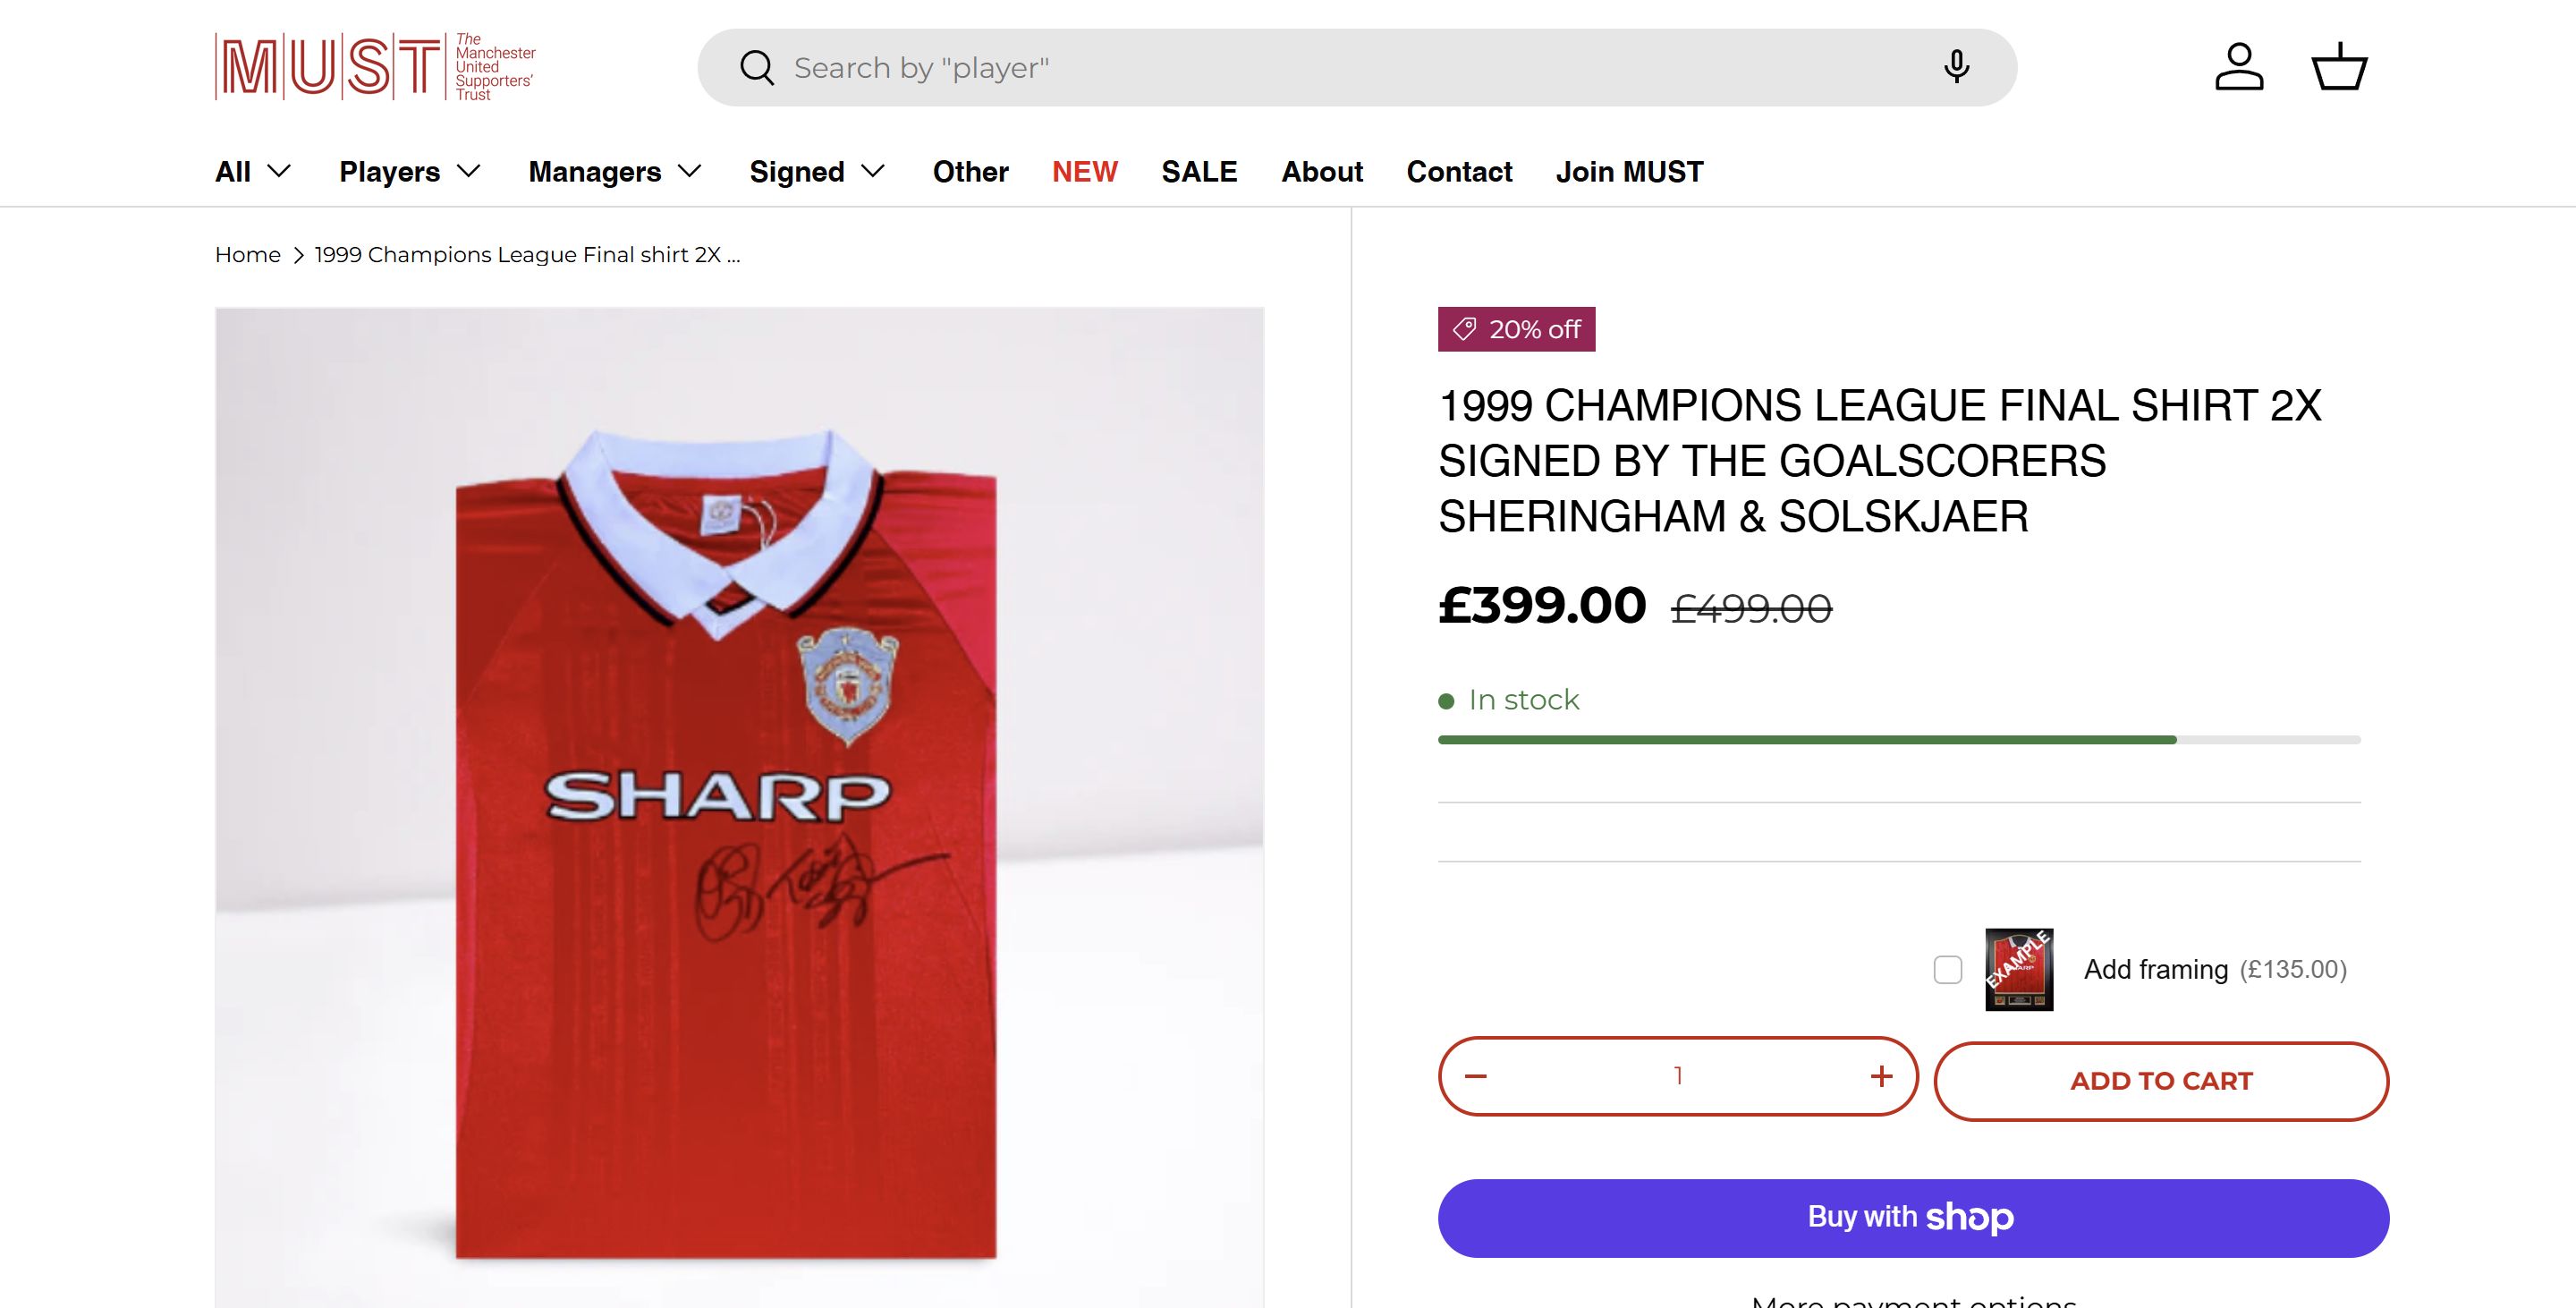This screenshot has width=2576, height=1308.
Task: Open the shopping basket icon
Action: pyautogui.click(x=2339, y=67)
